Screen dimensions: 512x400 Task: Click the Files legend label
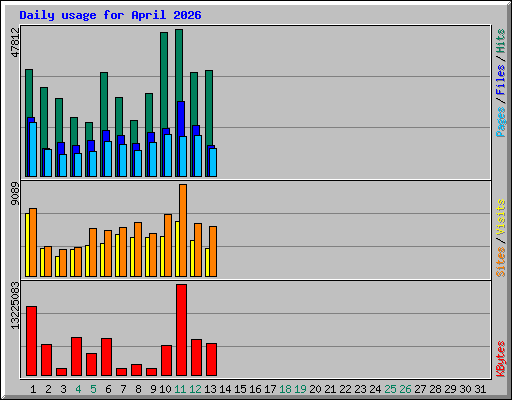click(x=501, y=80)
